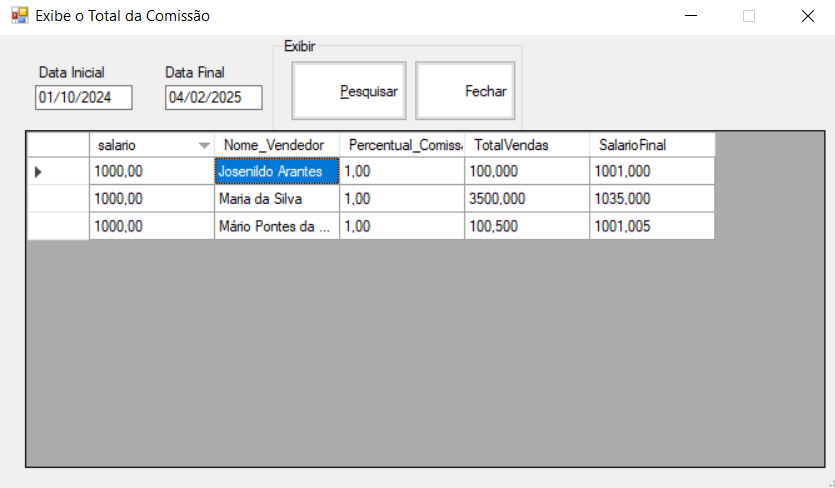Select the Mário Pontes vendor cell

[276, 226]
